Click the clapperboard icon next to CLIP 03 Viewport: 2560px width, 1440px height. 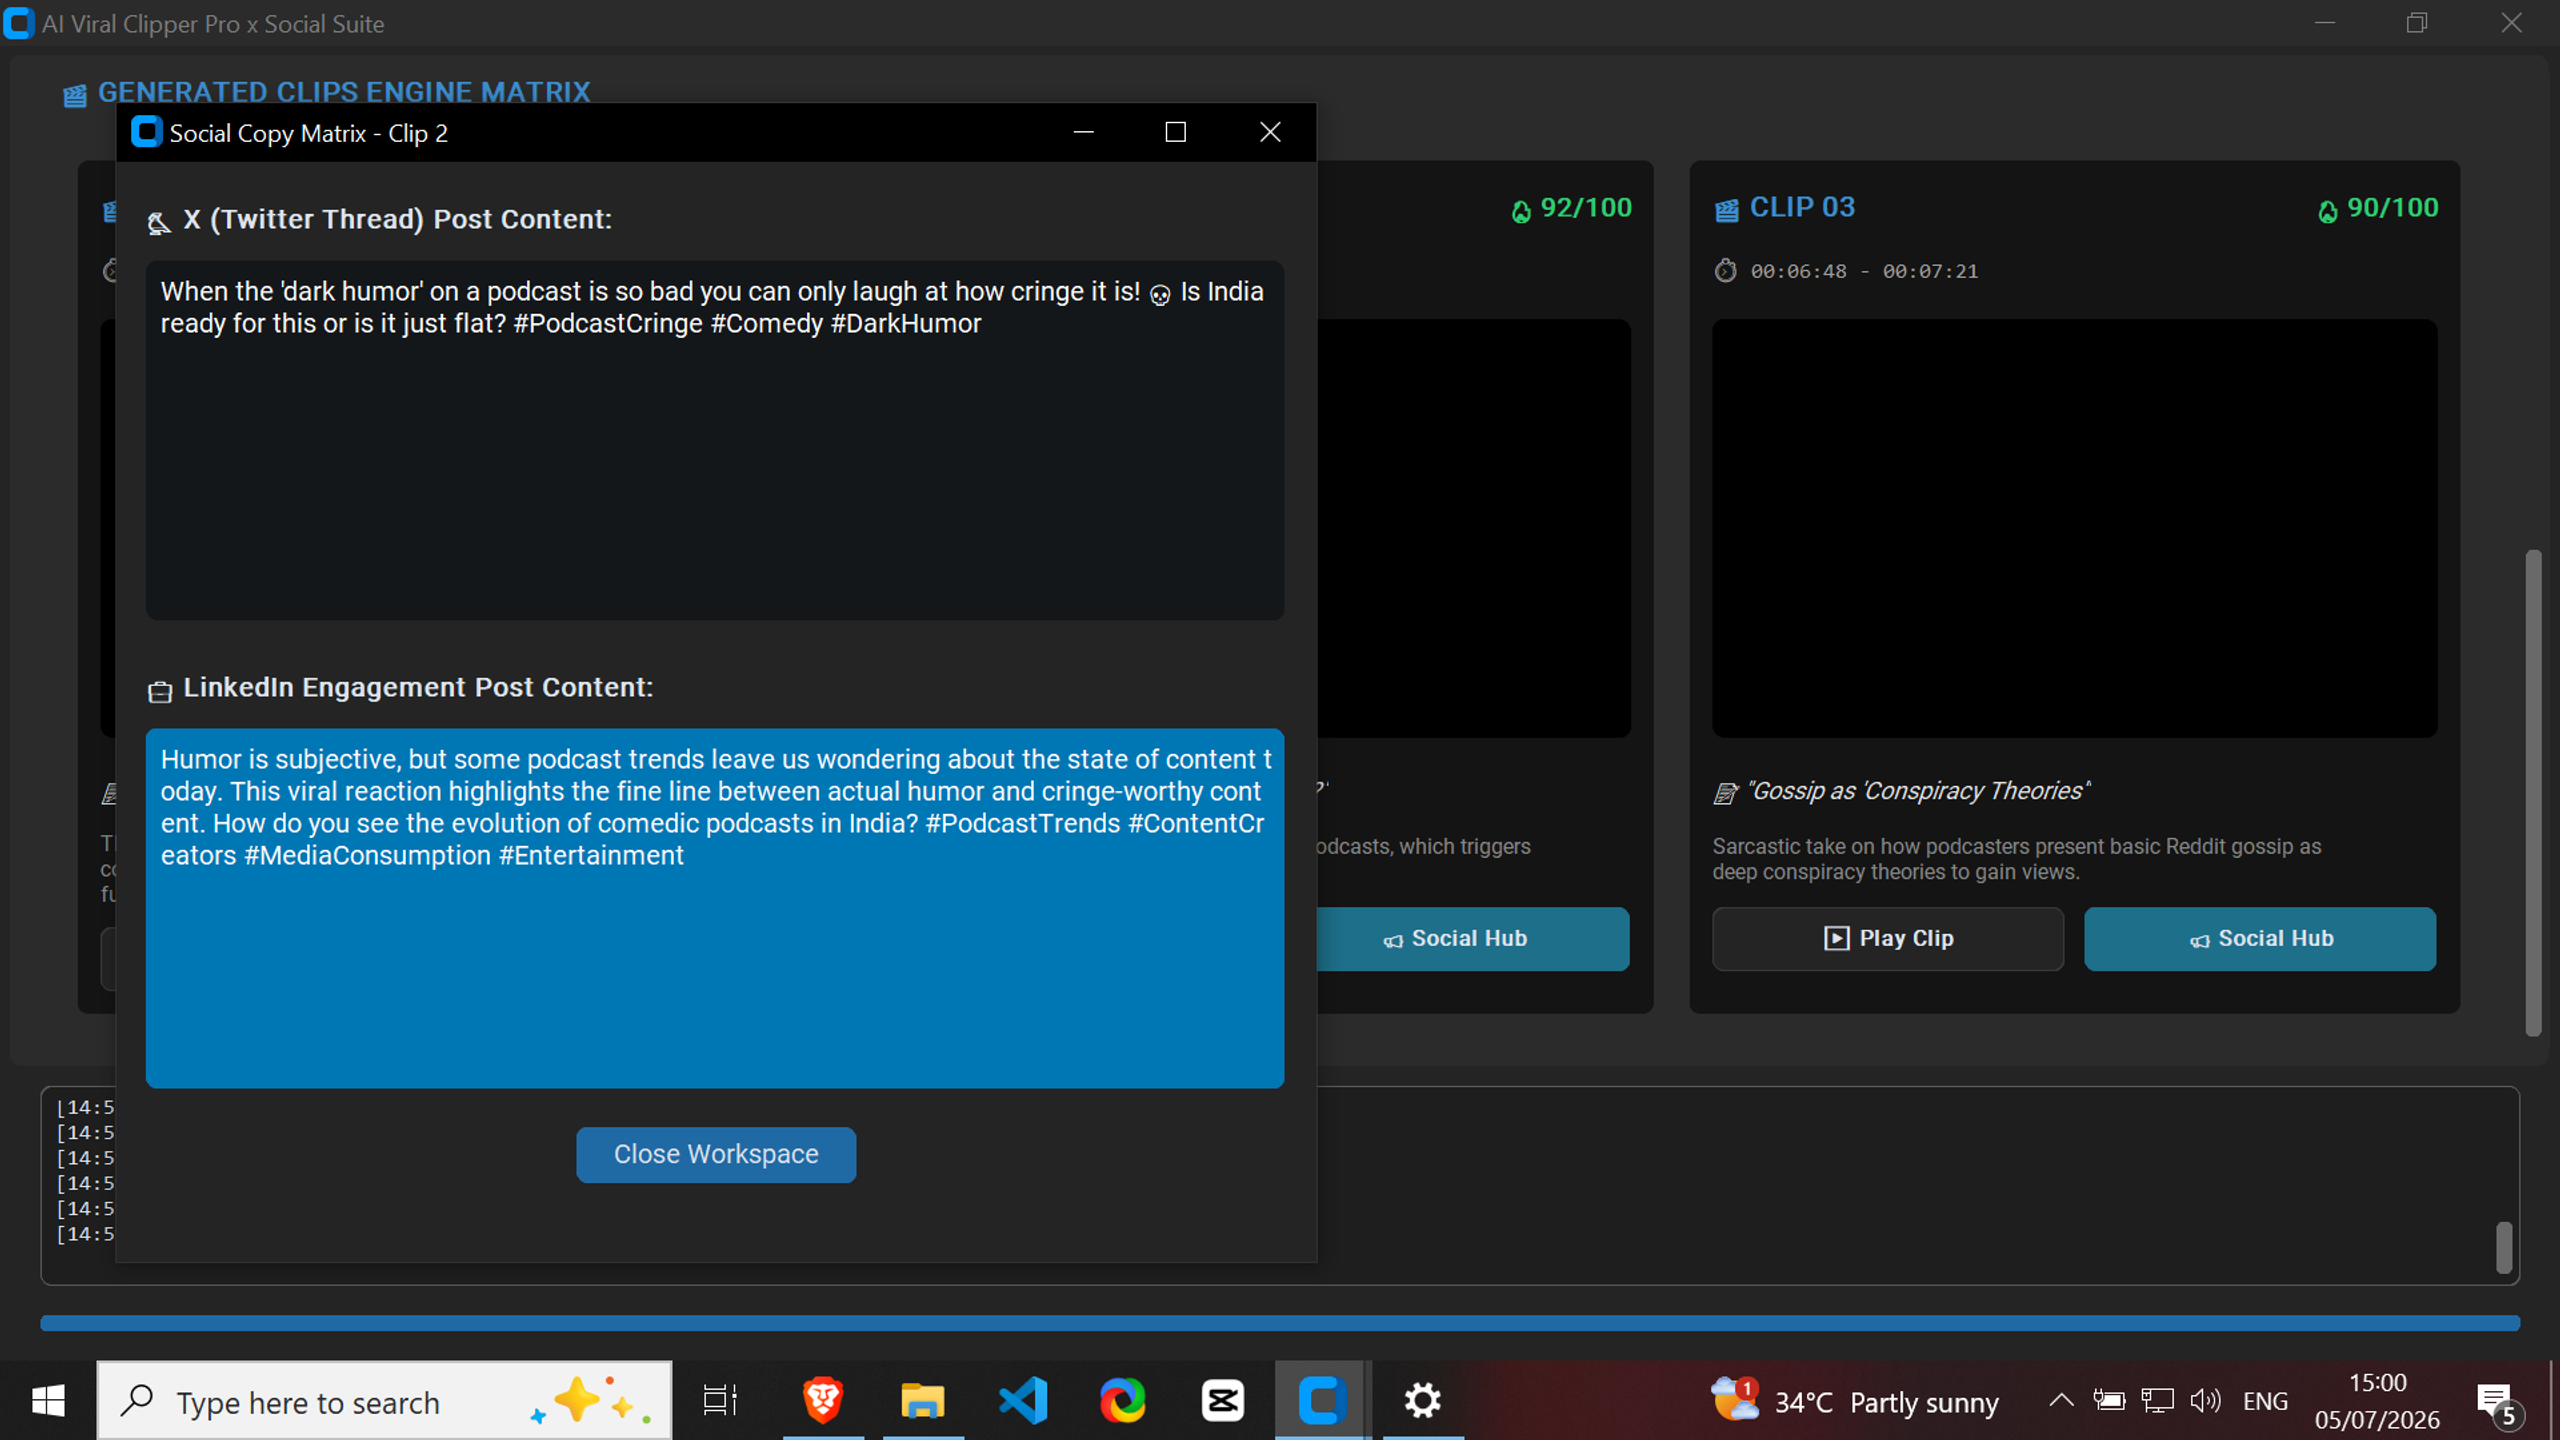1726,209
